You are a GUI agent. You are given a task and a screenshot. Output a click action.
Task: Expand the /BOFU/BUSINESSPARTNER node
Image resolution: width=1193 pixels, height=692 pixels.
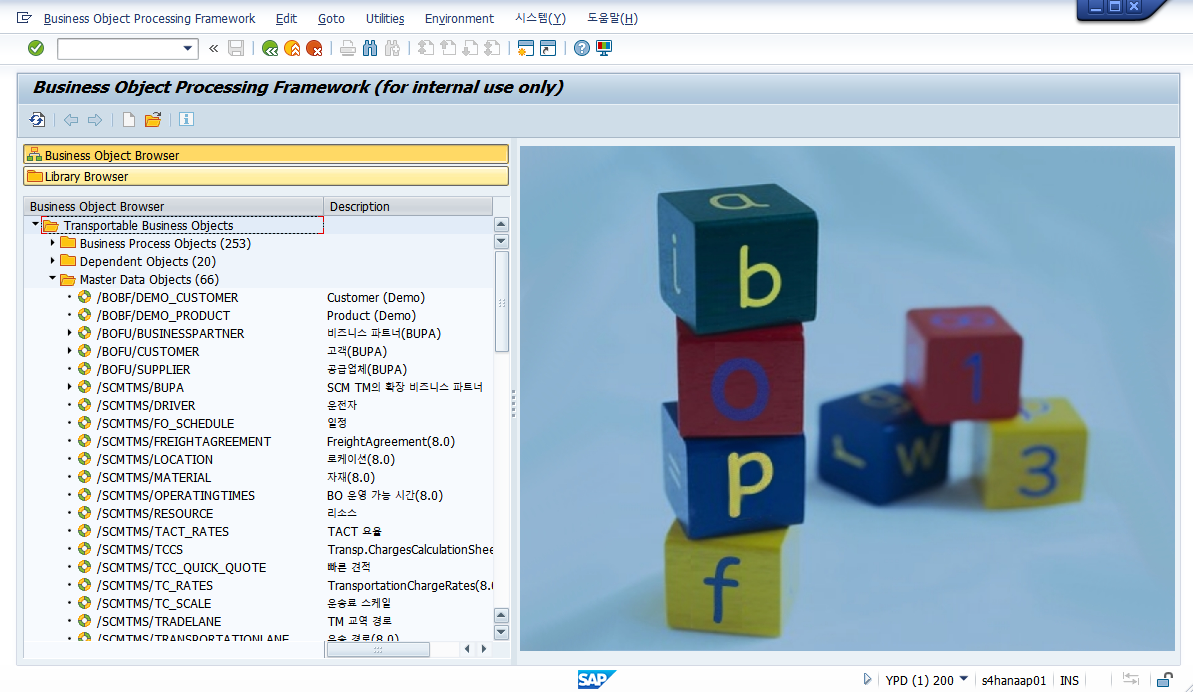pos(69,333)
